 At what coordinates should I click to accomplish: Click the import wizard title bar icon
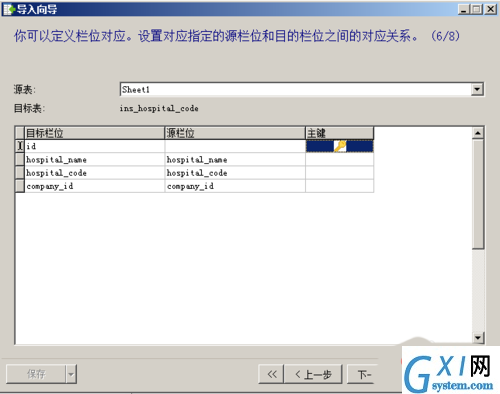[9, 9]
